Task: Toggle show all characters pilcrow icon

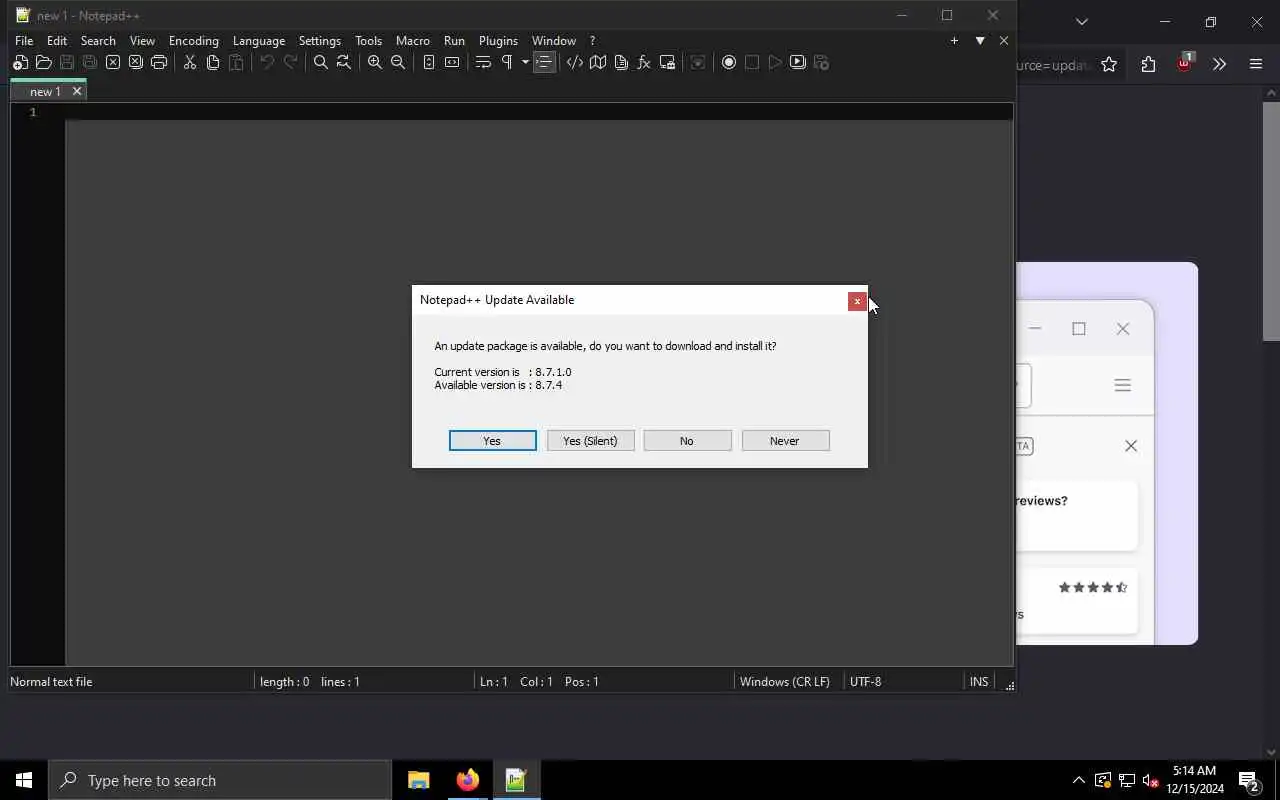Action: pyautogui.click(x=507, y=62)
